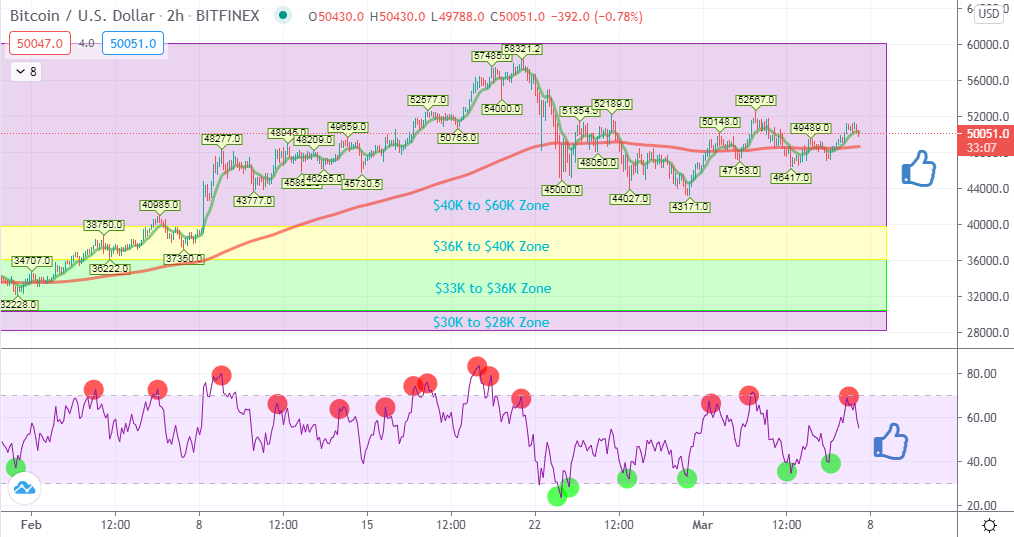Viewport: 1014px width, 537px height.
Task: Click the 4.0 spread value
Action: pos(86,43)
